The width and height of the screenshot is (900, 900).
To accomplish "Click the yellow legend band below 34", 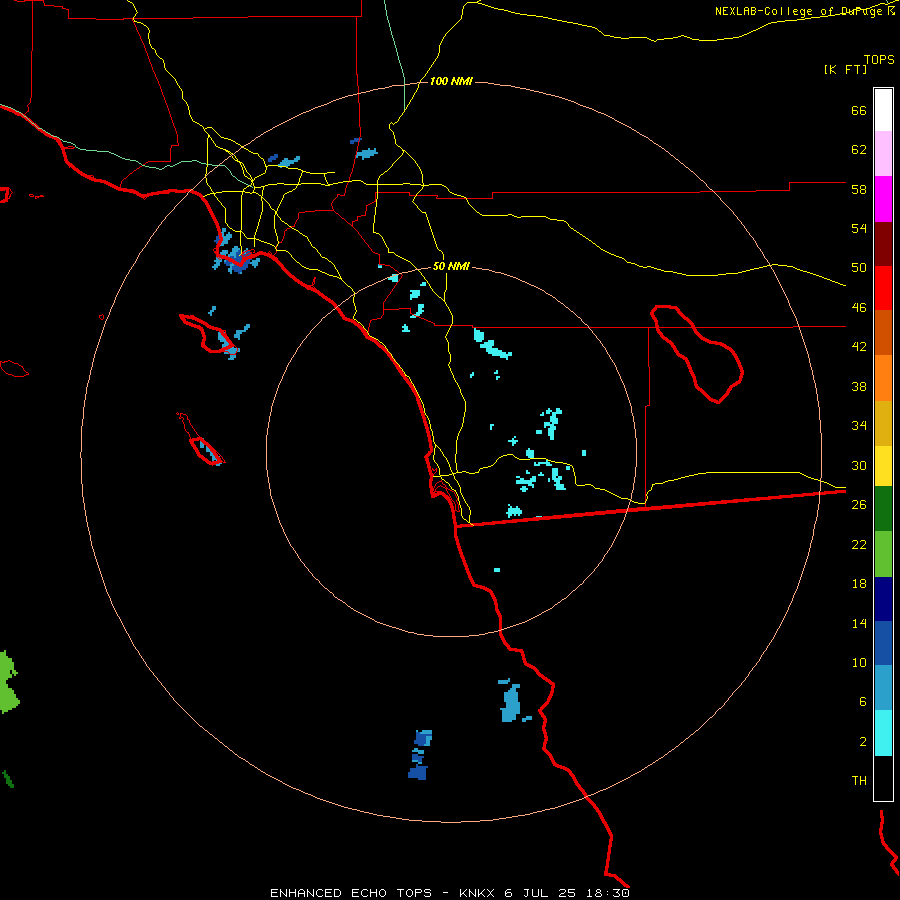I will pos(883,466).
